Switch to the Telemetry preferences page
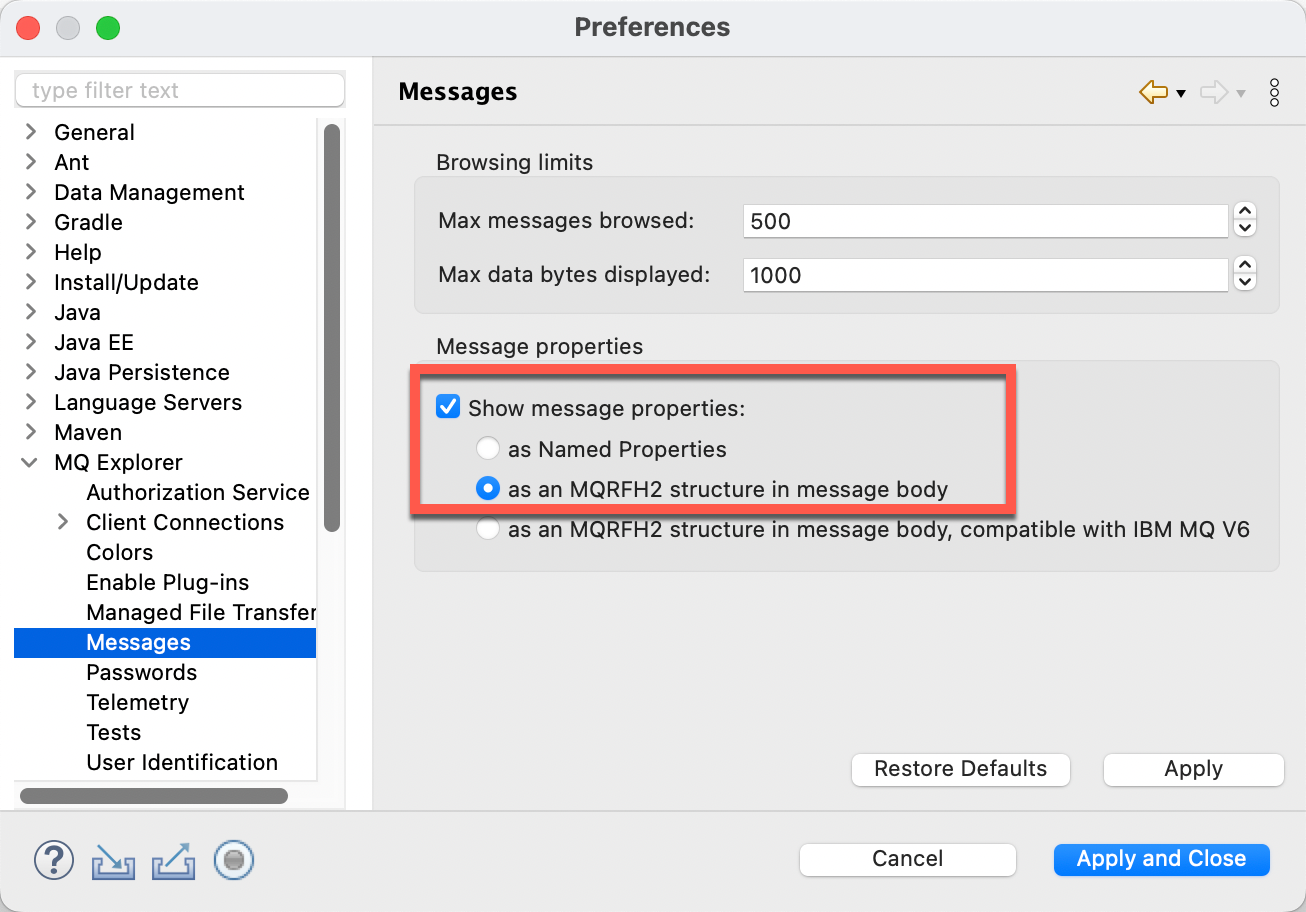 pos(137,702)
